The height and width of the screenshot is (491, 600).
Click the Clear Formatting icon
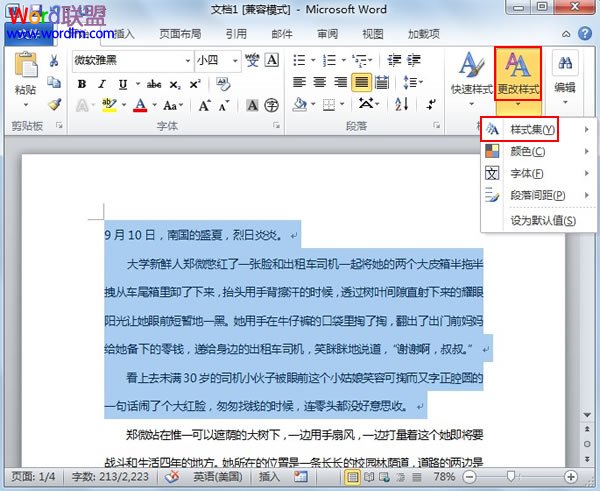pyautogui.click(x=223, y=84)
